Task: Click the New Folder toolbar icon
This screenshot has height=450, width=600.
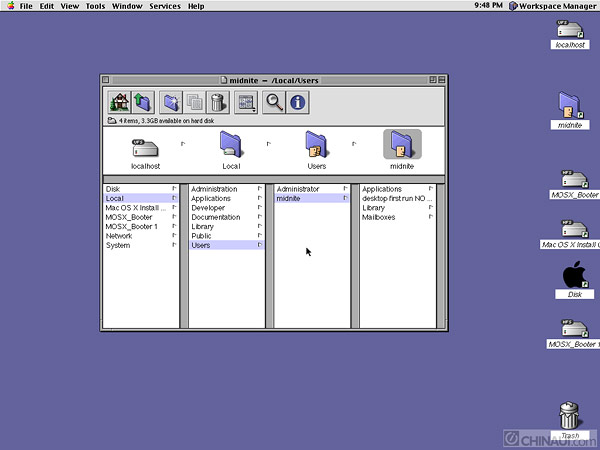Action: click(x=171, y=101)
